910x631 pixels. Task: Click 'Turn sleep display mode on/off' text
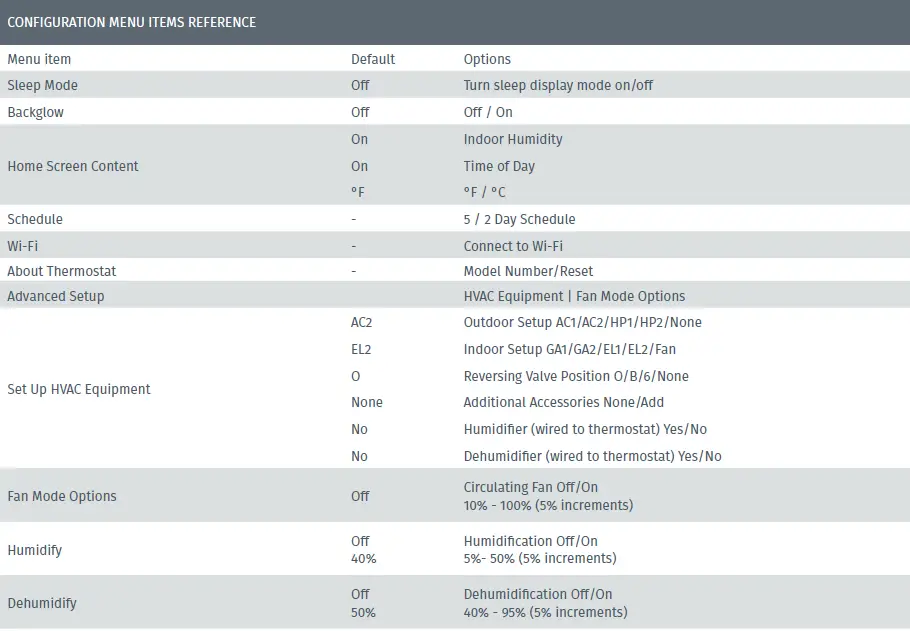[558, 85]
